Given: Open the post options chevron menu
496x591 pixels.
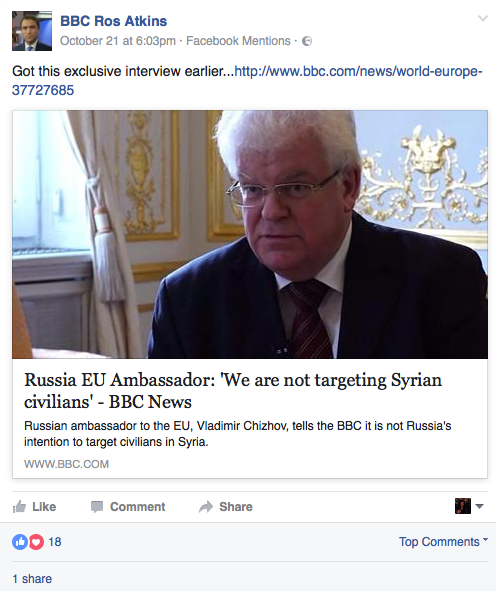Looking at the screenshot, I should coord(482,18).
